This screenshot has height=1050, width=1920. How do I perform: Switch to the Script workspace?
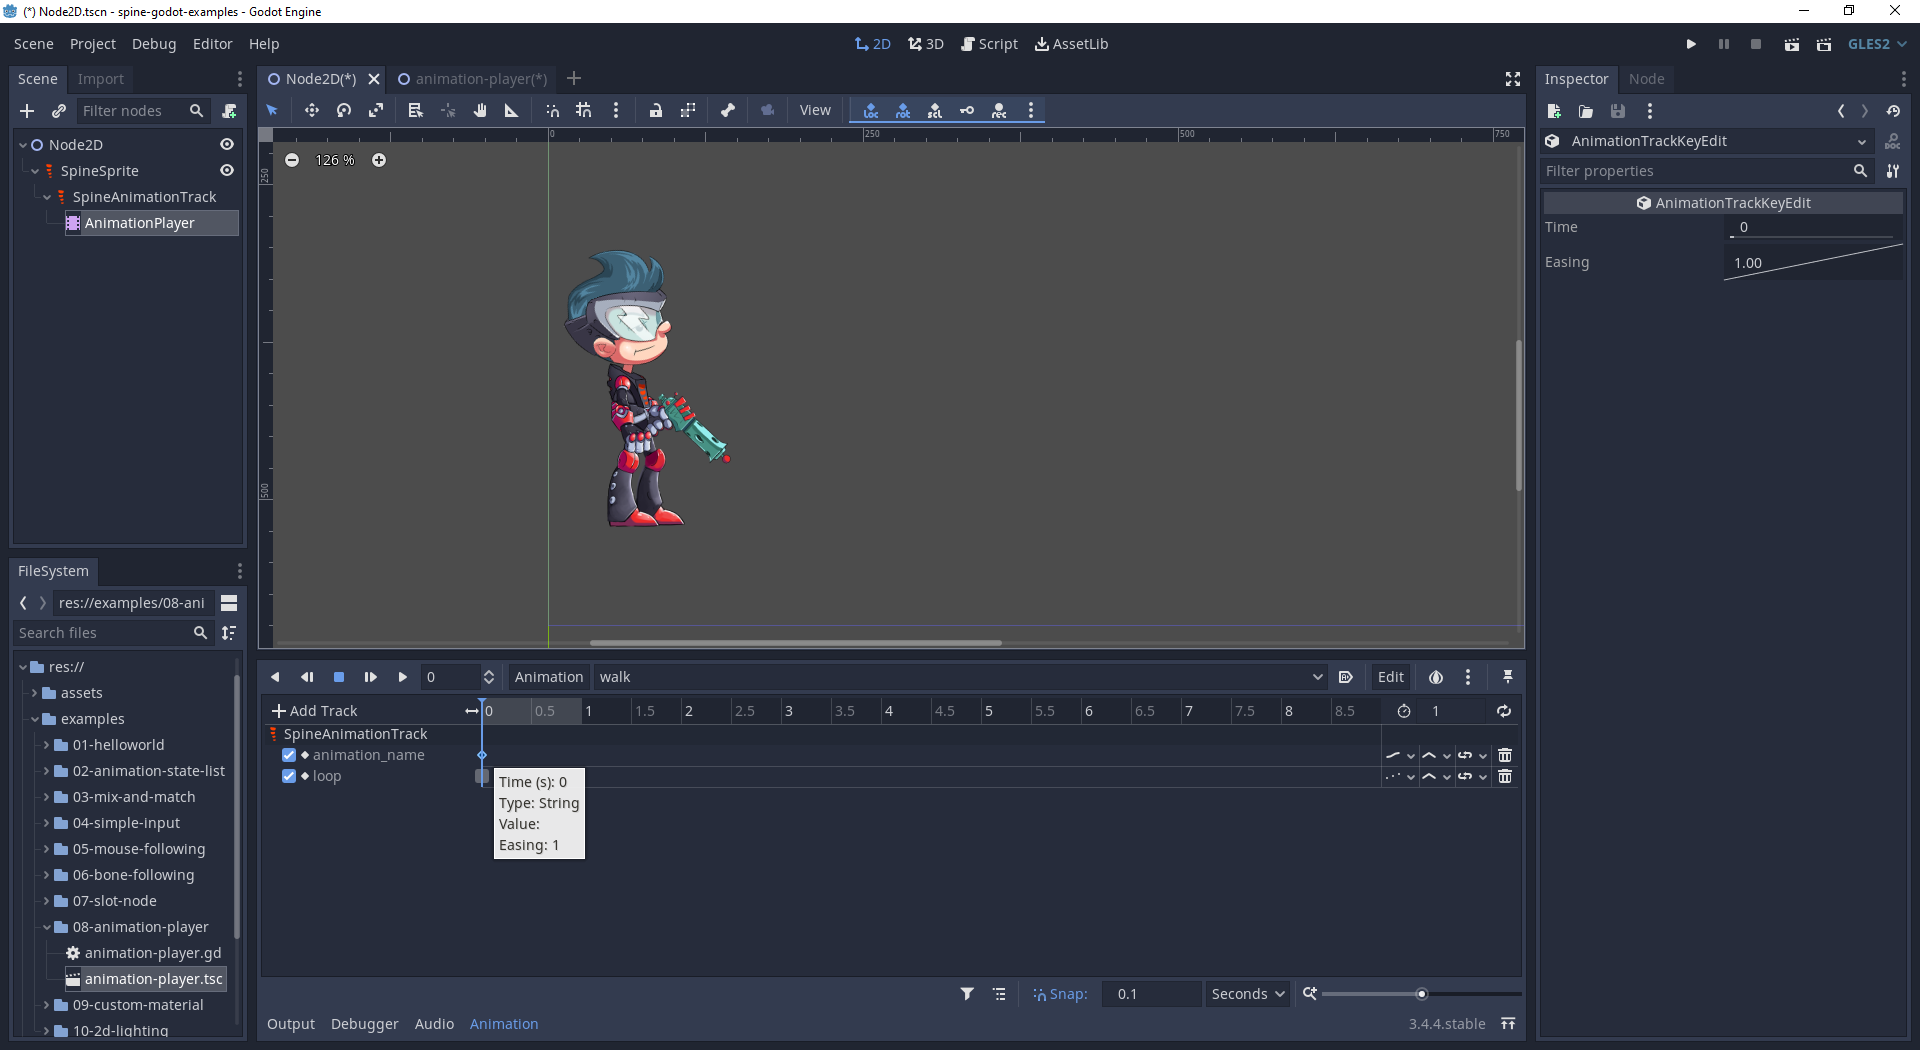[989, 44]
